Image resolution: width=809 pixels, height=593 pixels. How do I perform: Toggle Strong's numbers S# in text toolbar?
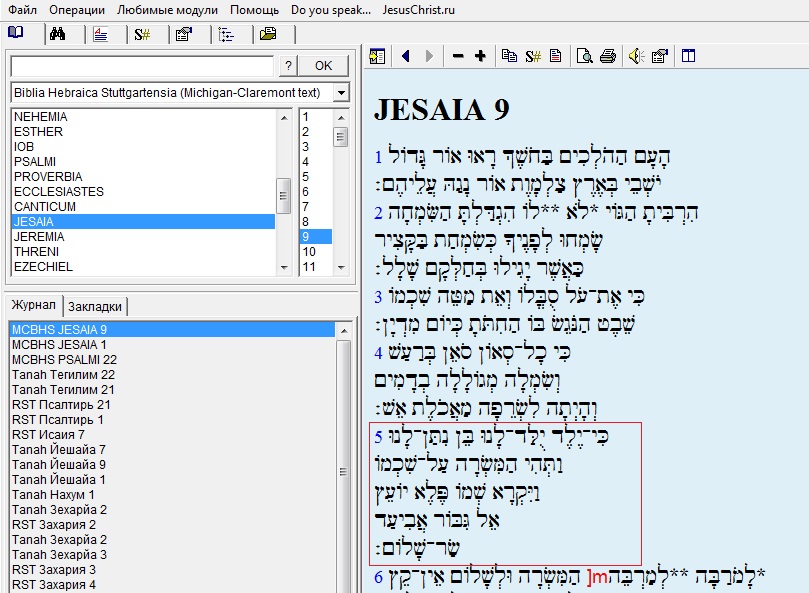tap(533, 56)
